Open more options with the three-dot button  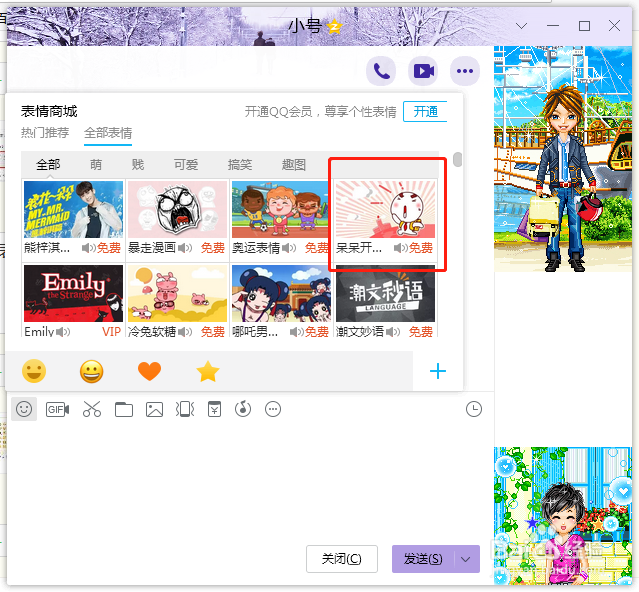465,71
